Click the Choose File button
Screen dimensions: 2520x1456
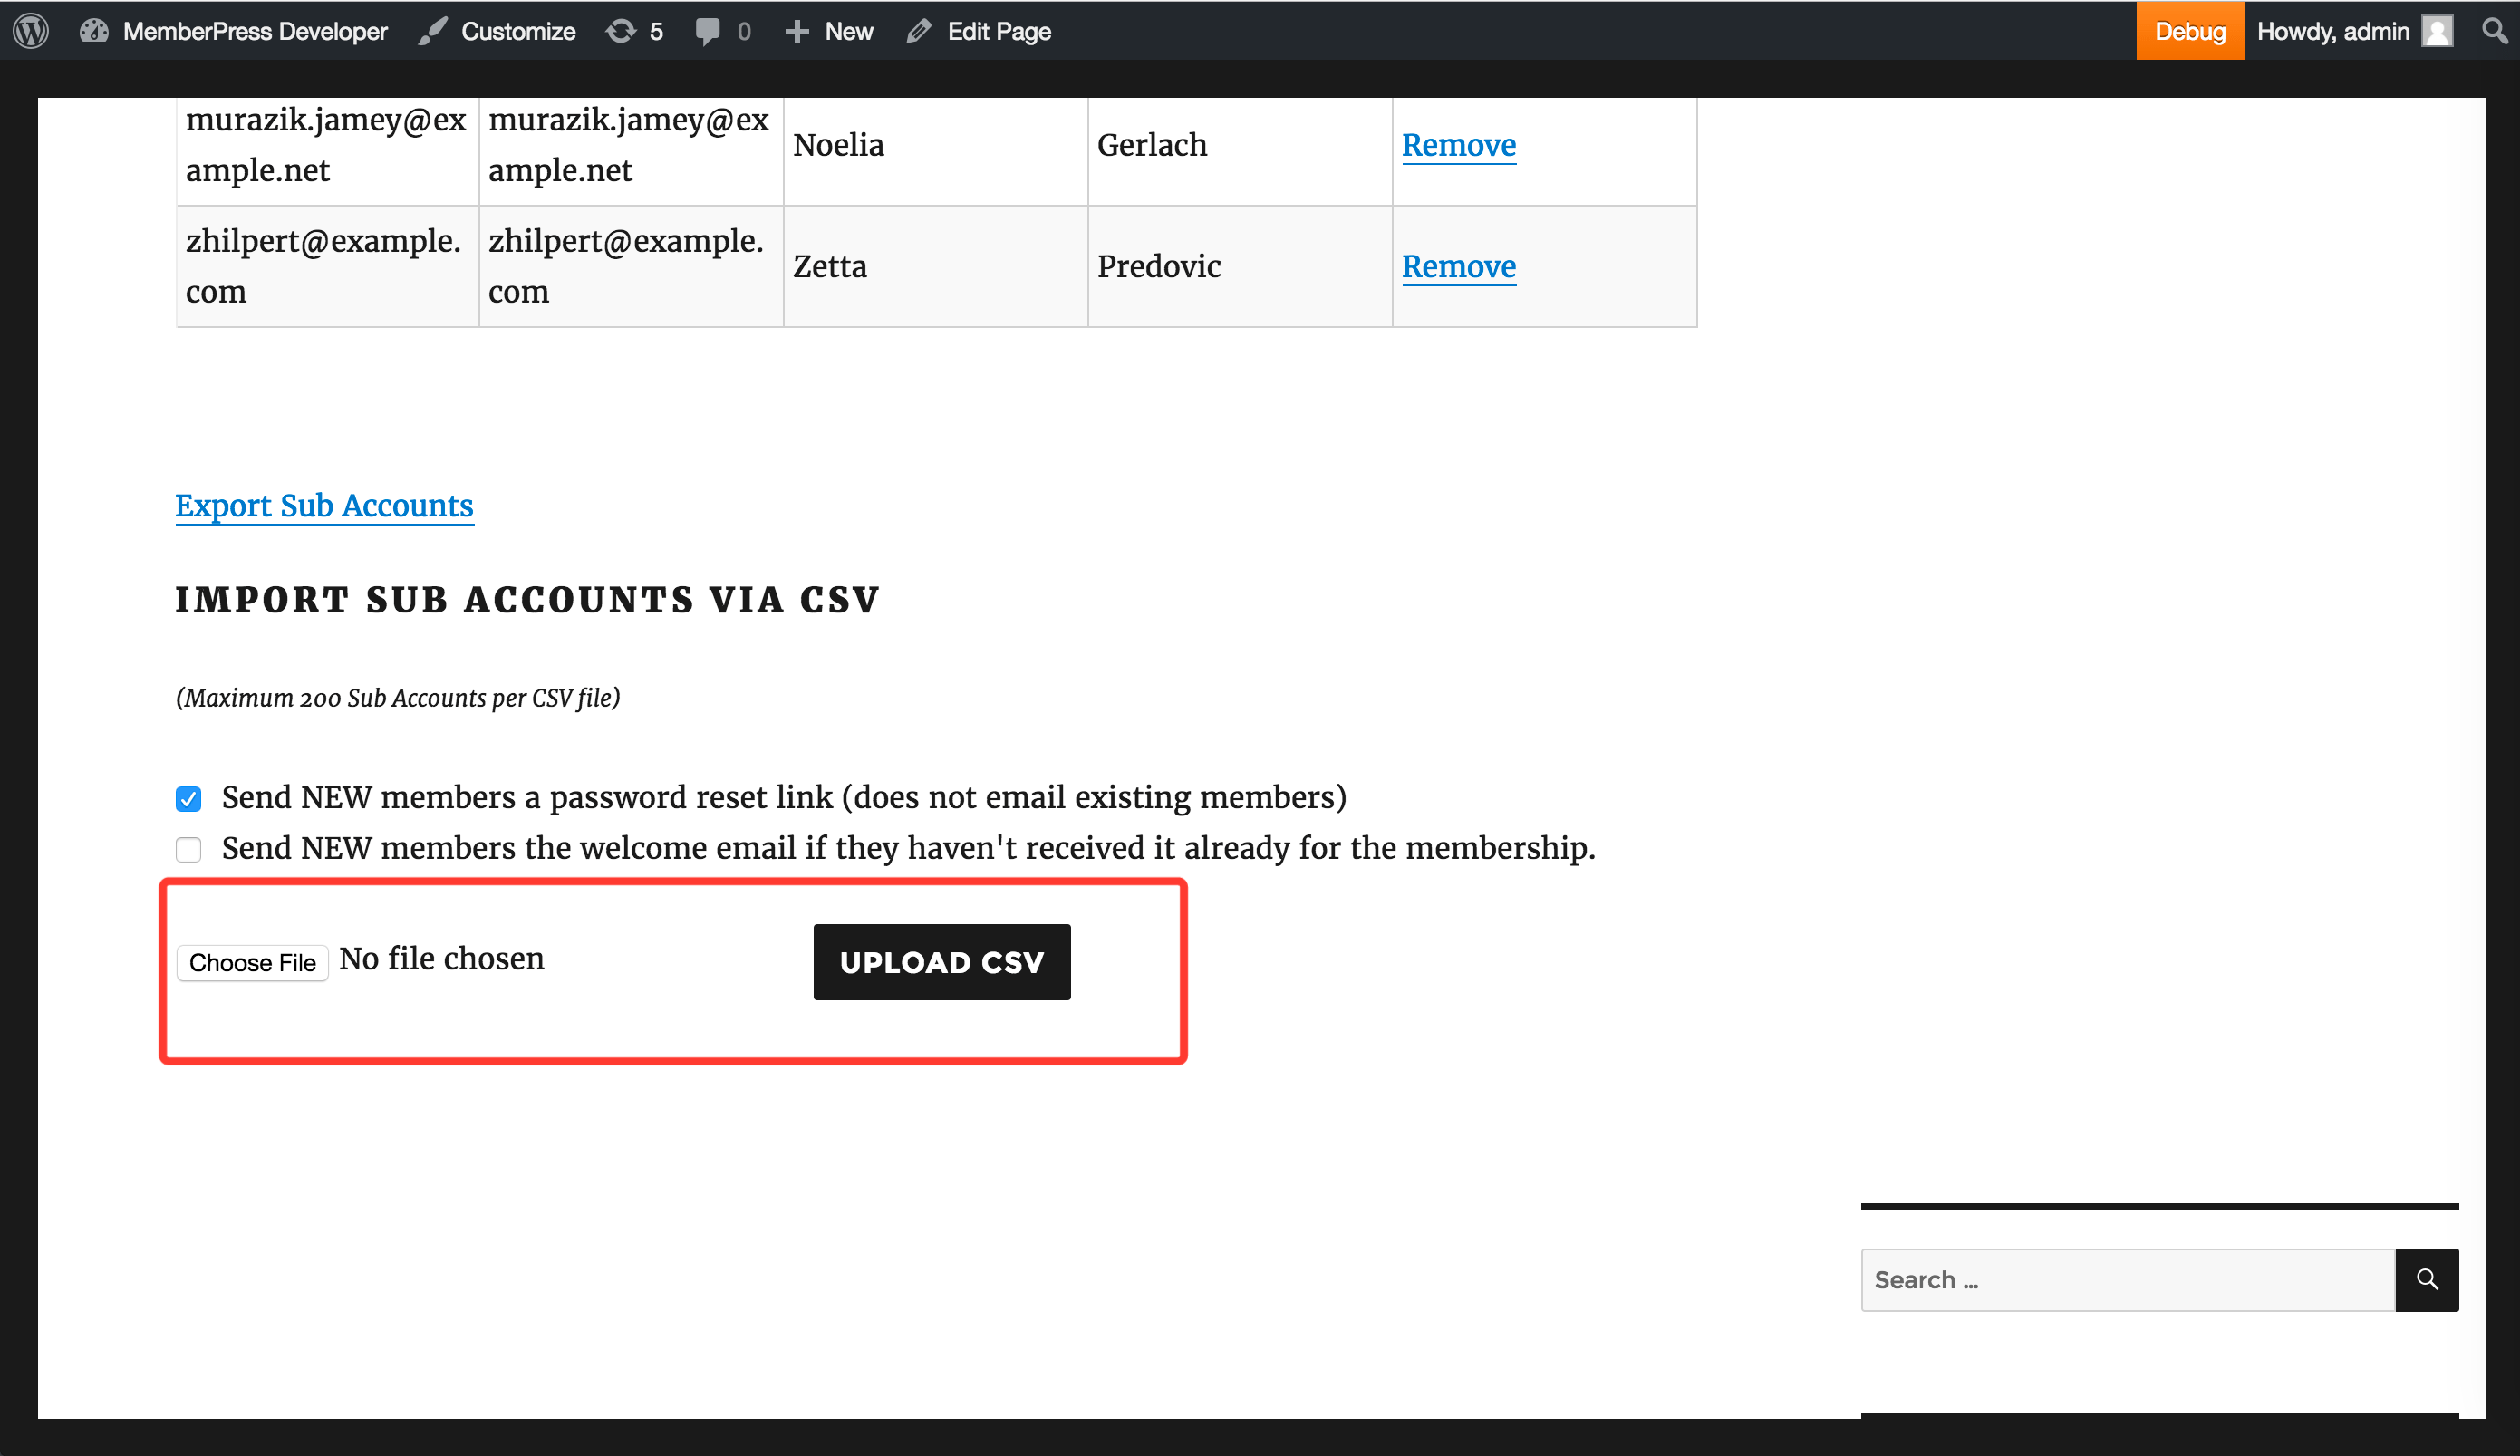pos(252,963)
